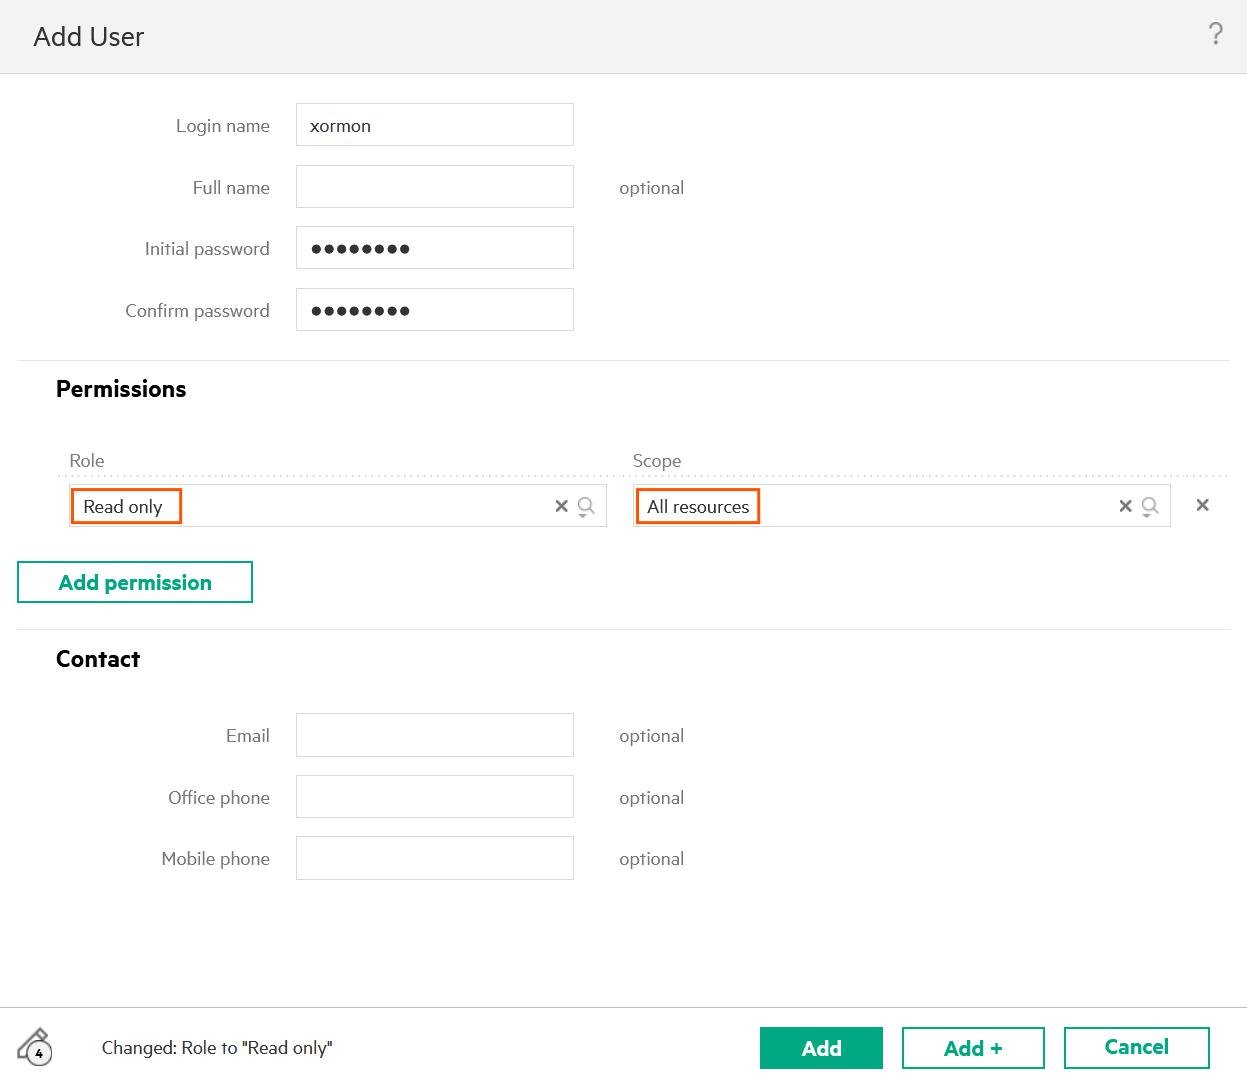Image resolution: width=1247 pixels, height=1082 pixels.
Task: Click into the Email field
Action: 434,735
